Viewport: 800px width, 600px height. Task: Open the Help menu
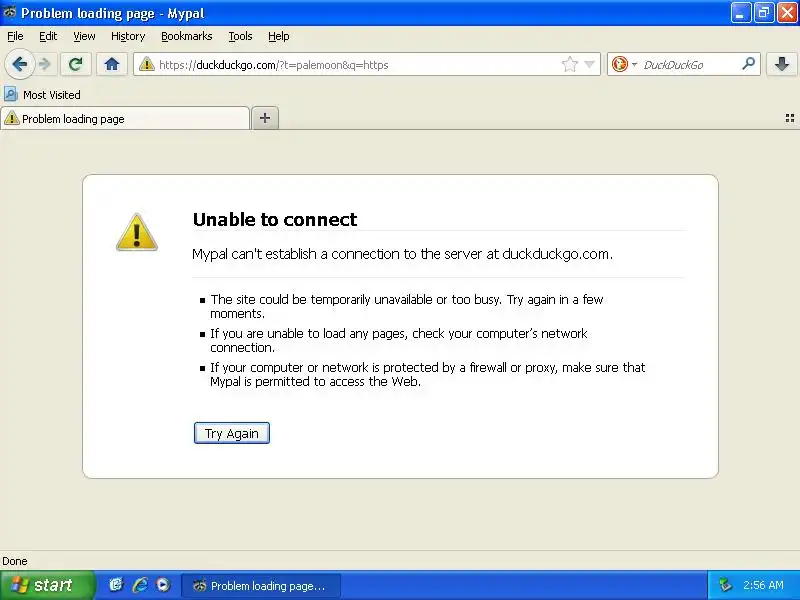coord(279,36)
